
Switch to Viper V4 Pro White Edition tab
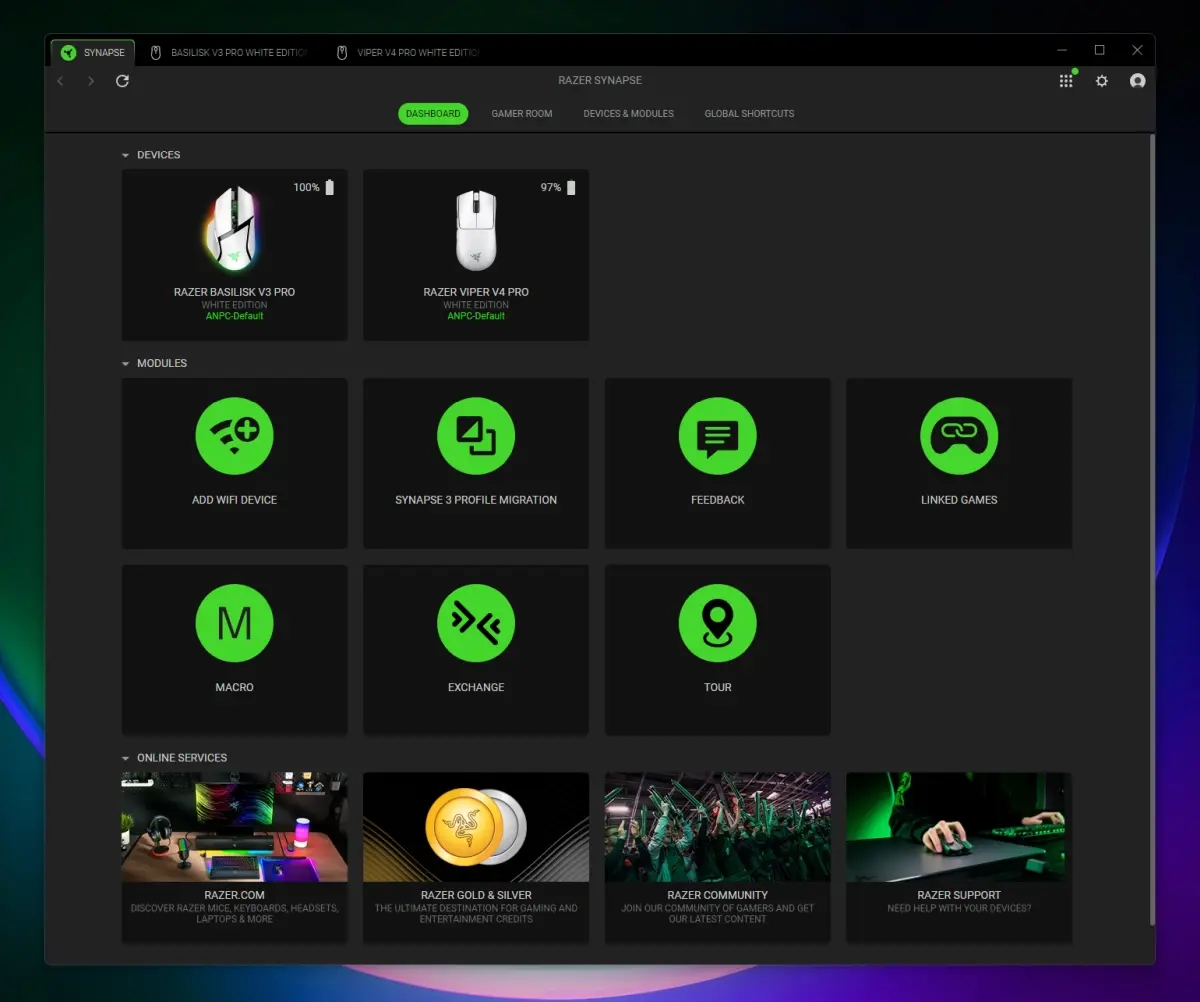point(409,52)
